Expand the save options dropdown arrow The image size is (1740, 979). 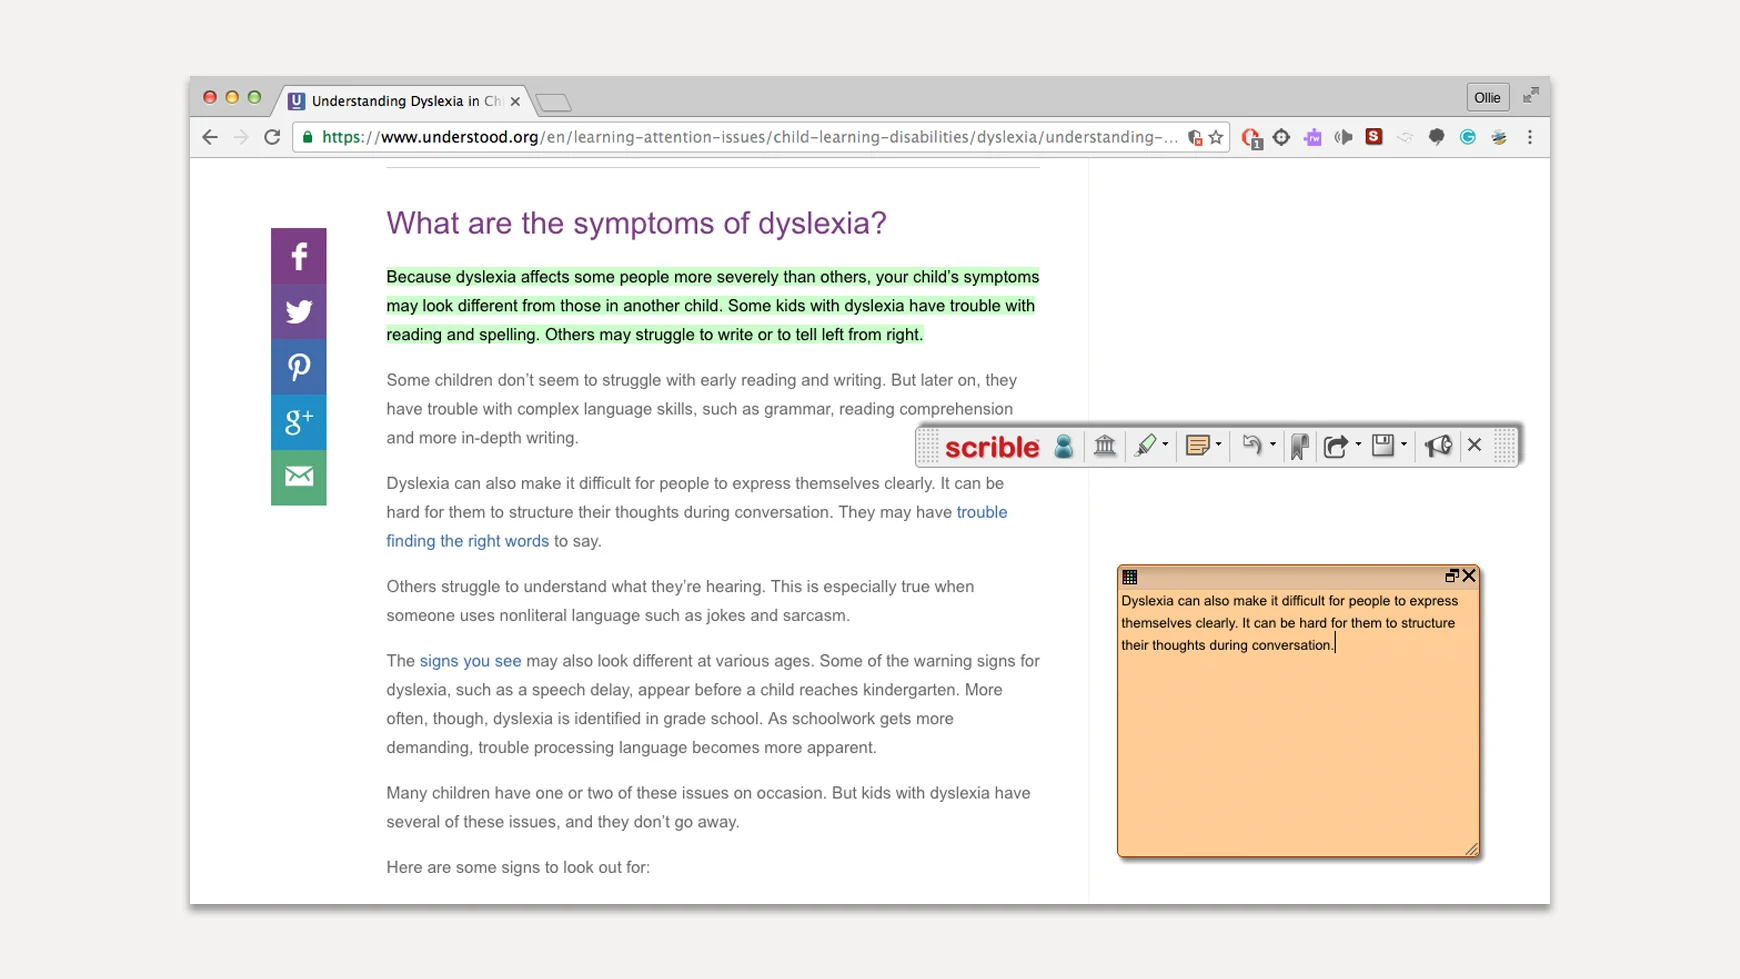click(1404, 445)
